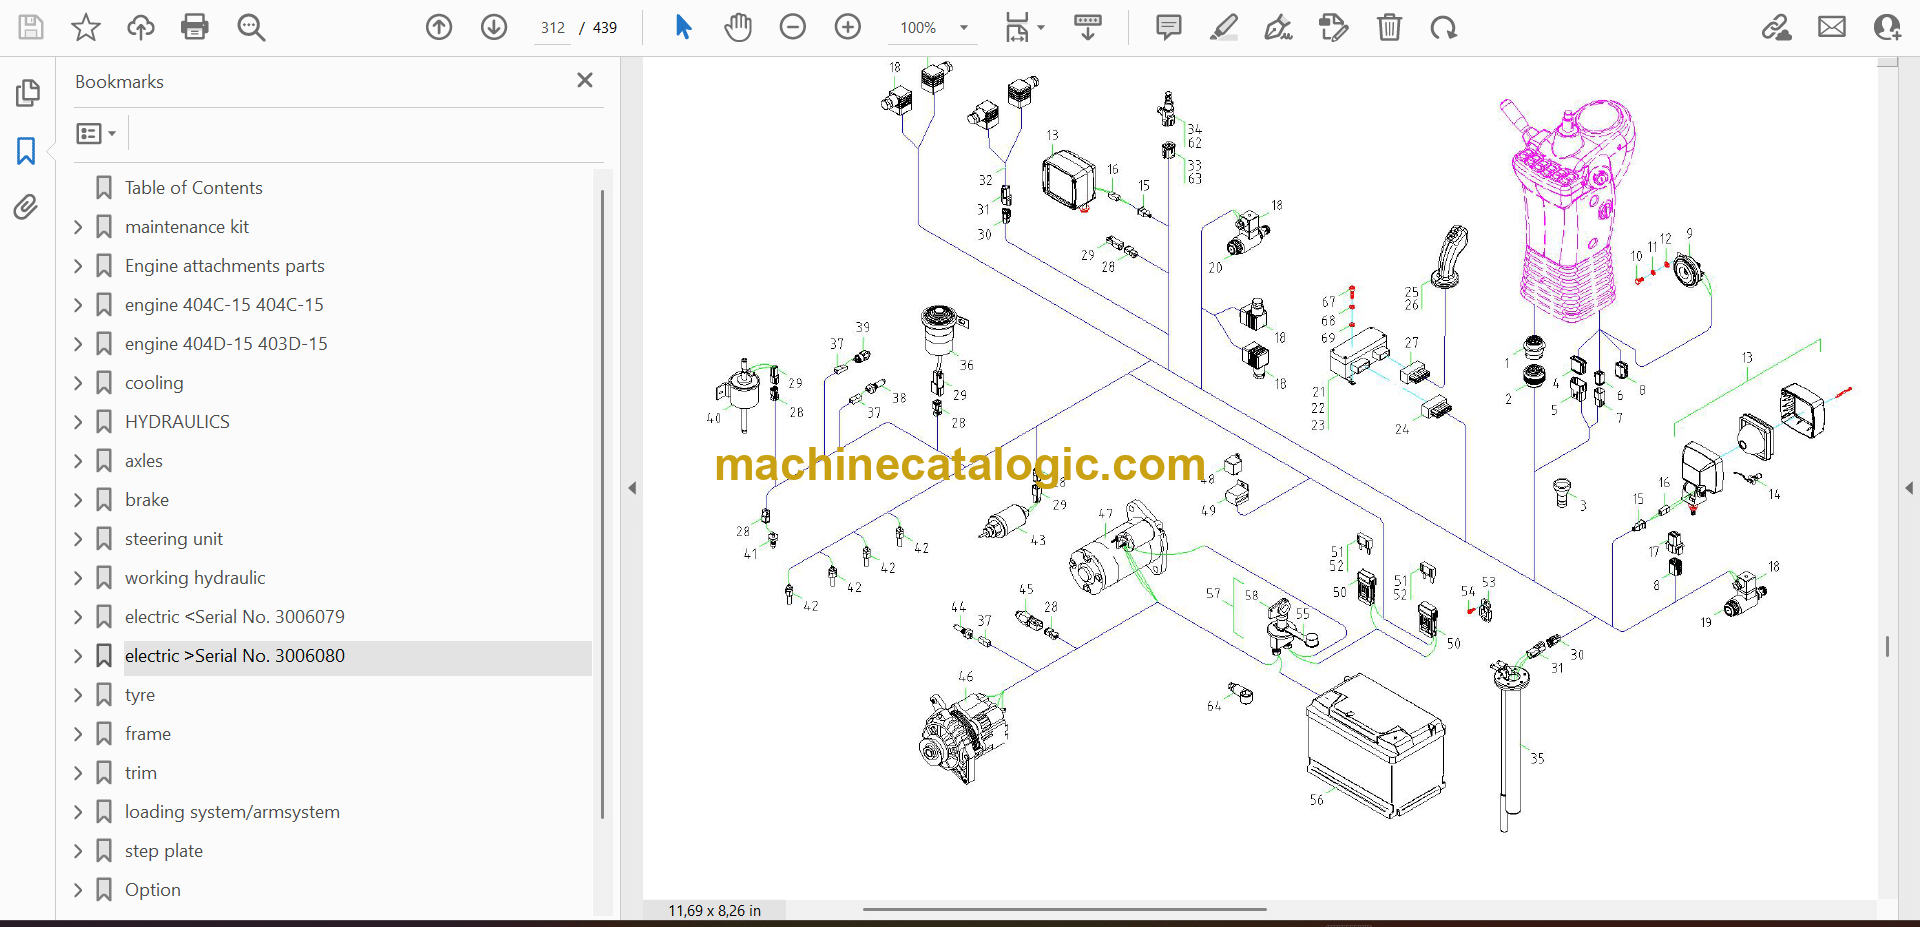Click the Zoom Out minus icon

pos(793,27)
